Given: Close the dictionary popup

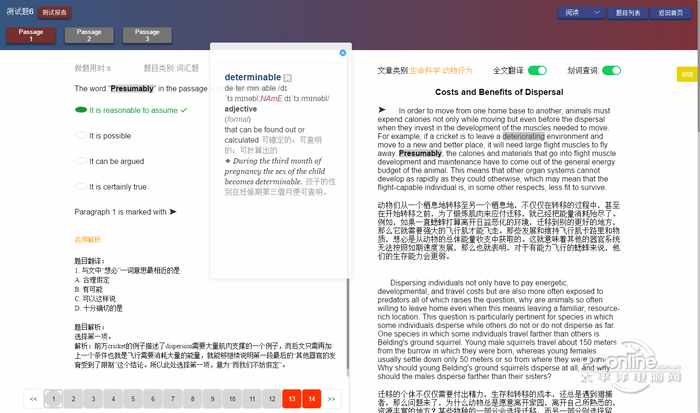Looking at the screenshot, I should (x=342, y=53).
